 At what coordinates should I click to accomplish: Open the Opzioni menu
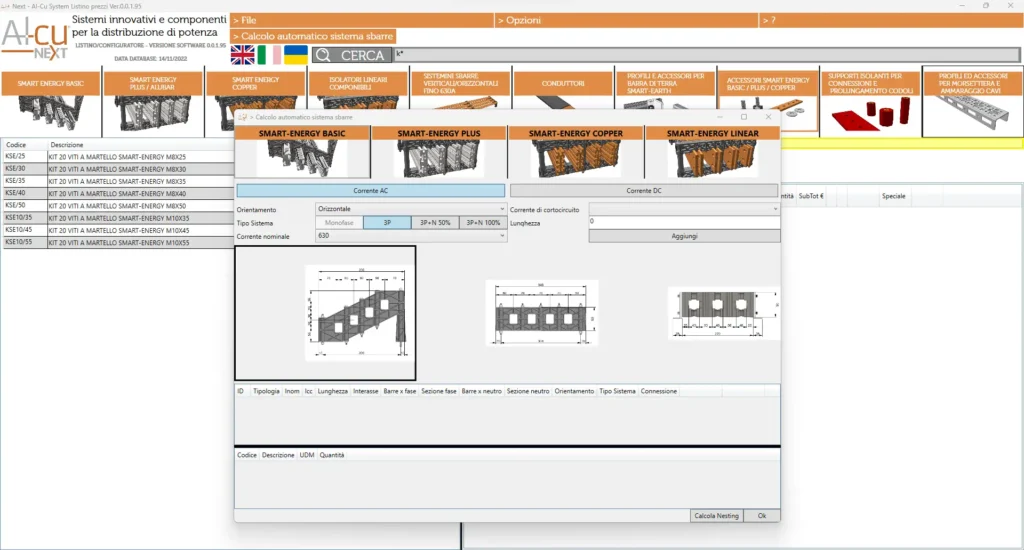[625, 20]
